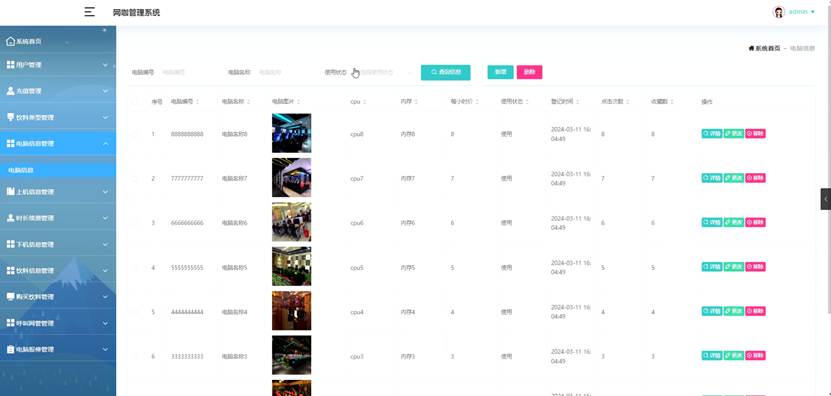Click the 下机信息管理 grid icon
Screen dimensions: 831x396
10,244
